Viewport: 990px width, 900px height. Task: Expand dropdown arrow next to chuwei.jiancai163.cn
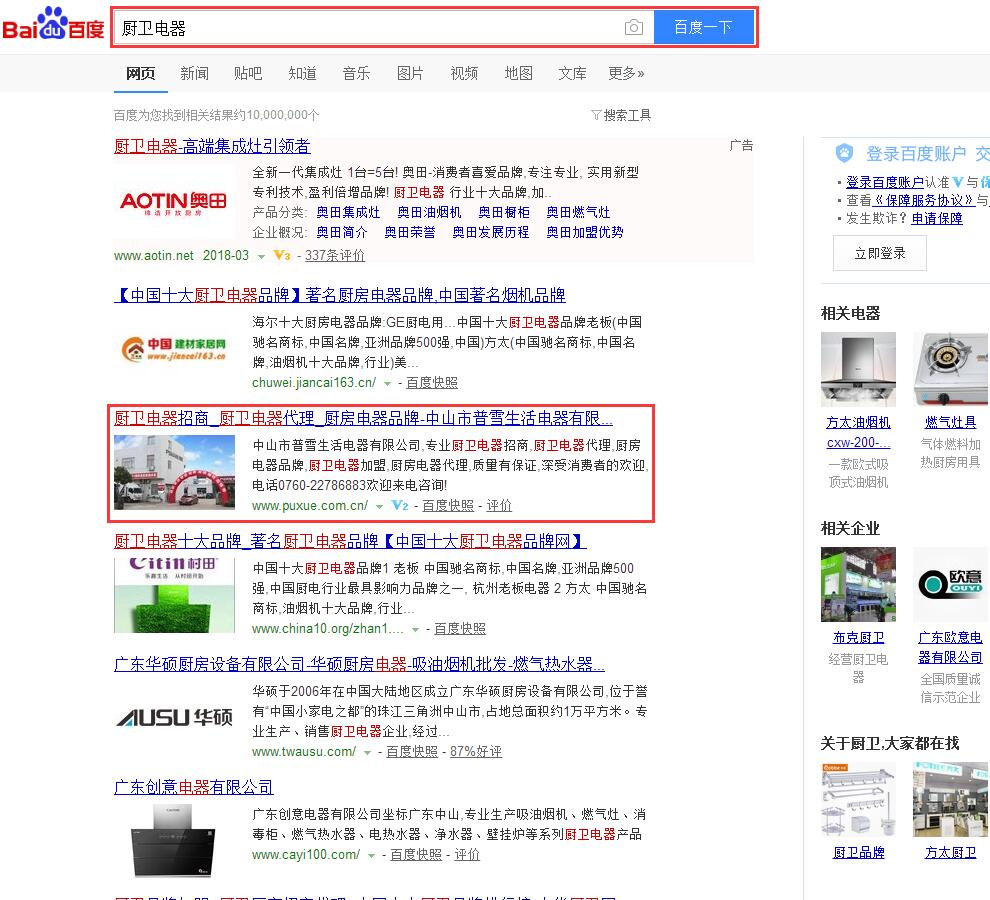(x=387, y=383)
